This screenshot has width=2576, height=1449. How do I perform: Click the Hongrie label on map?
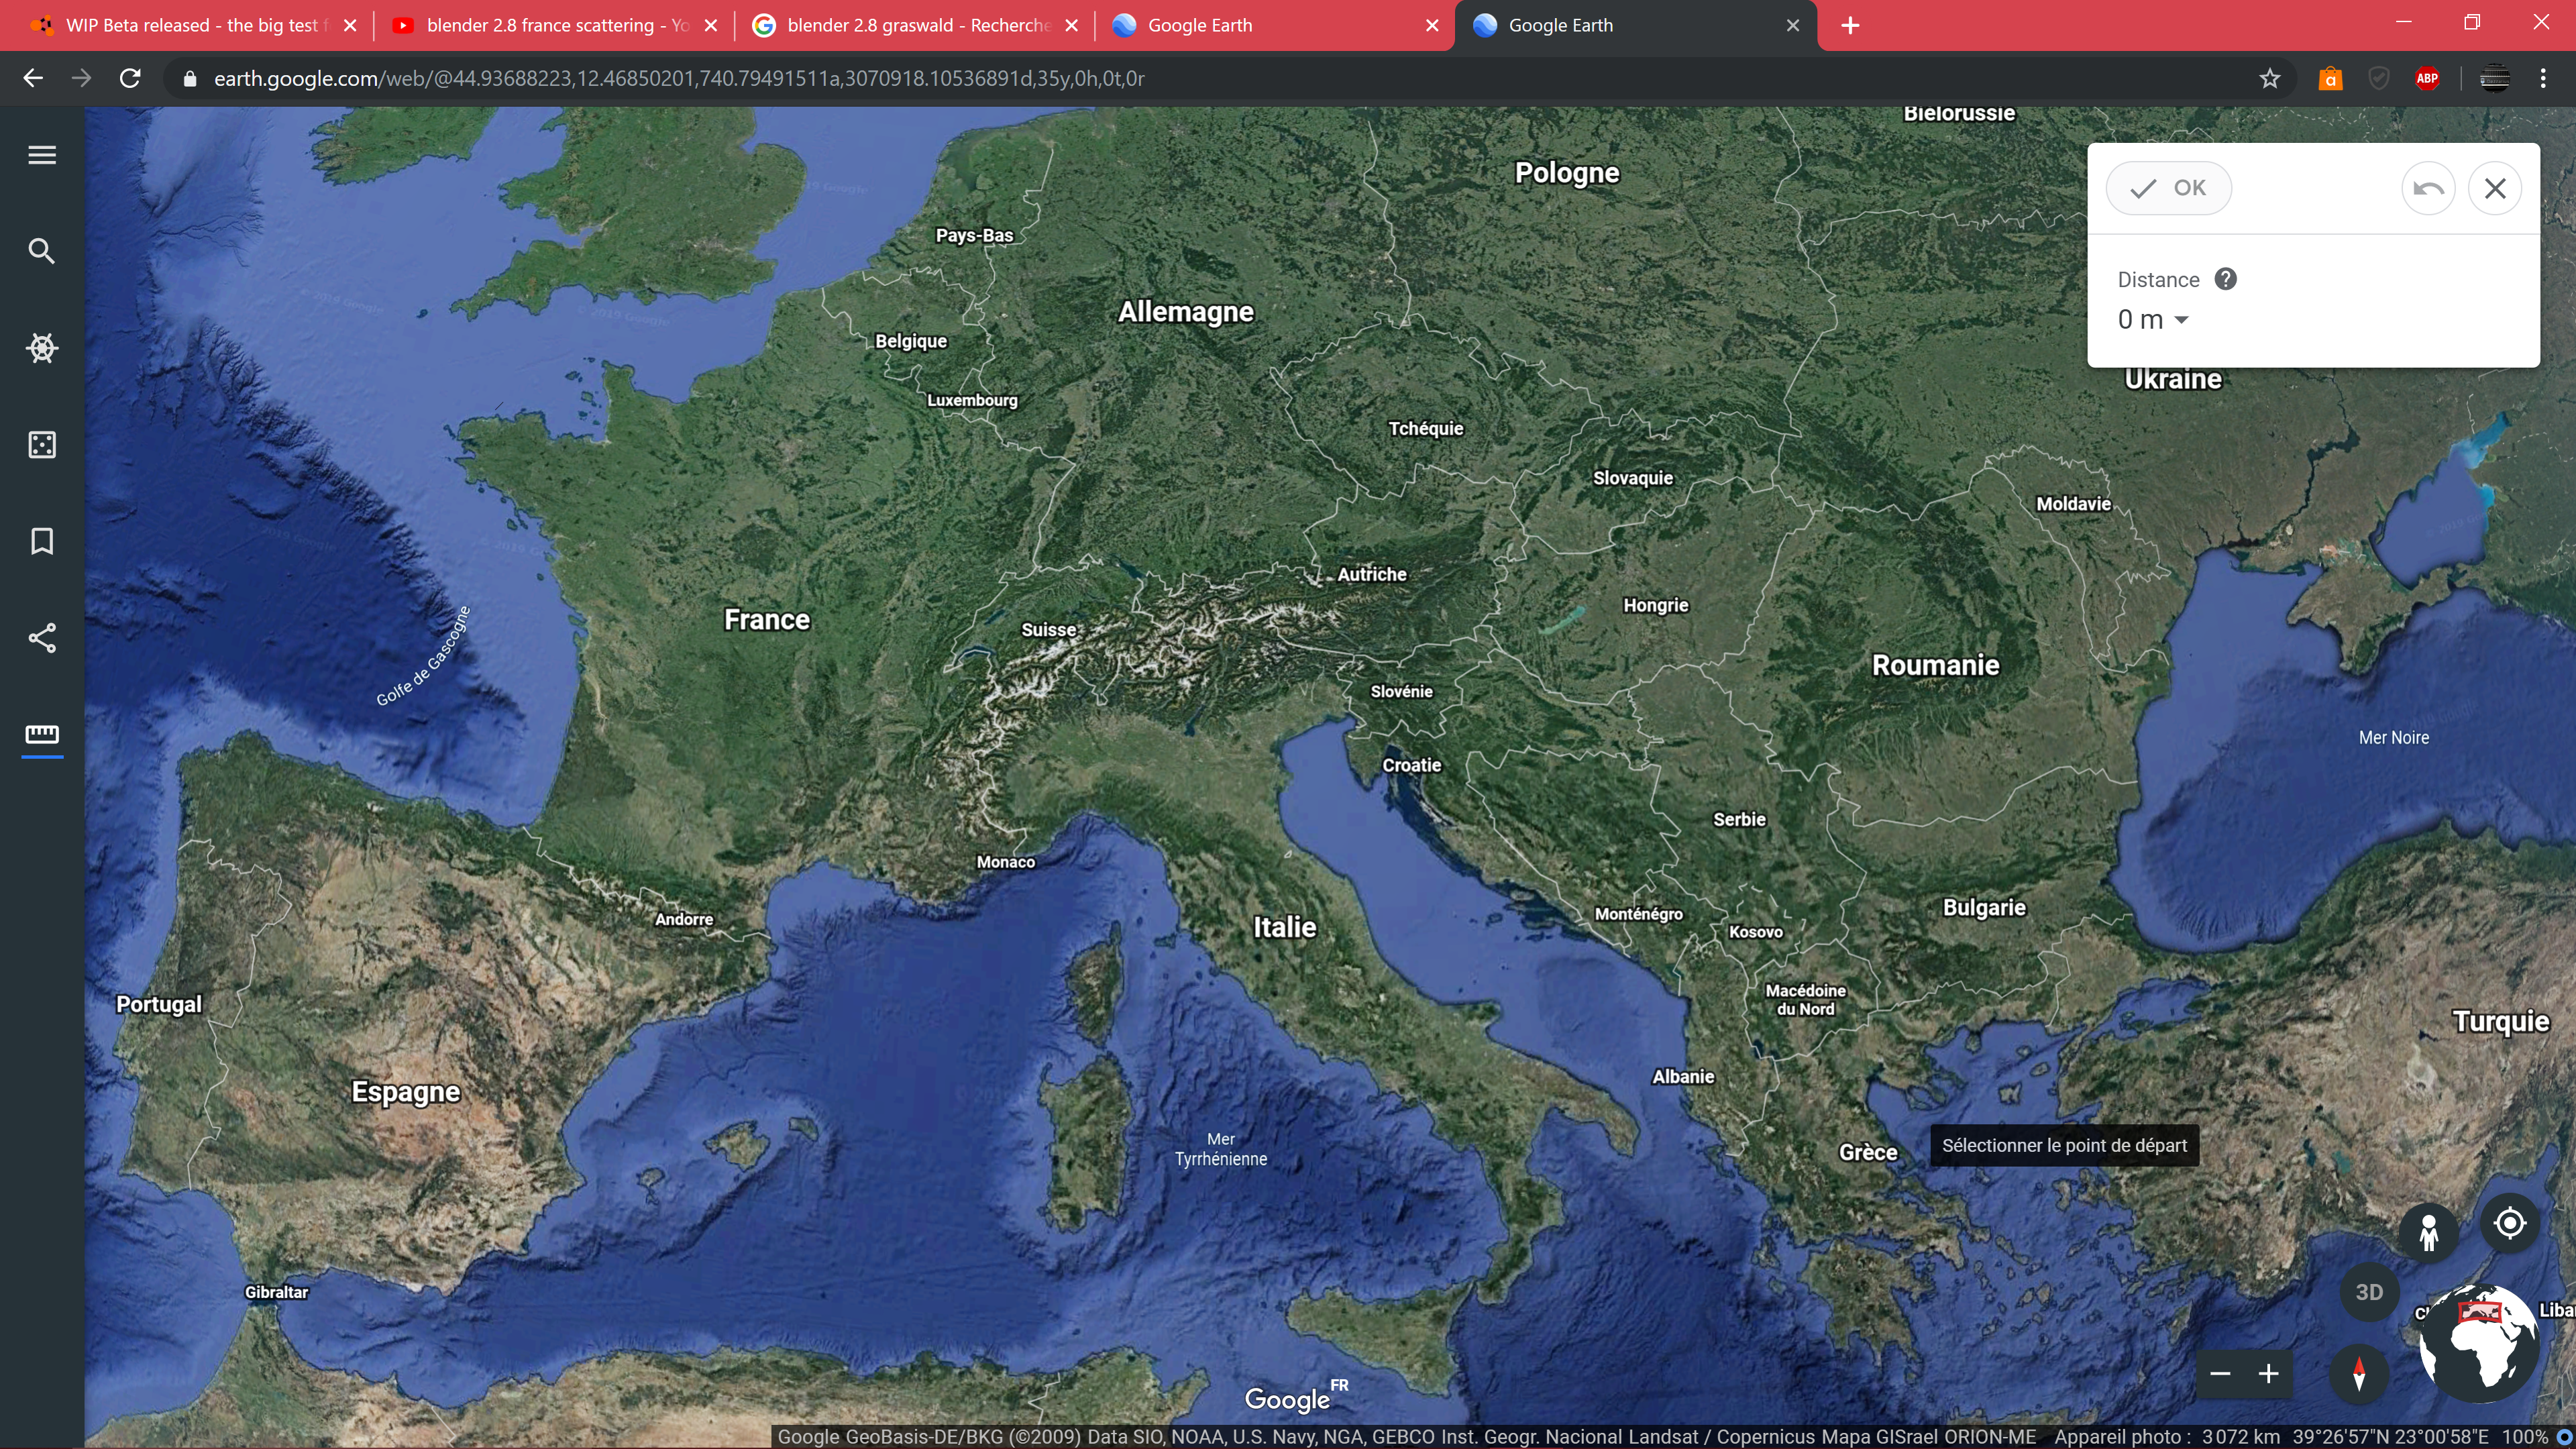1656,605
